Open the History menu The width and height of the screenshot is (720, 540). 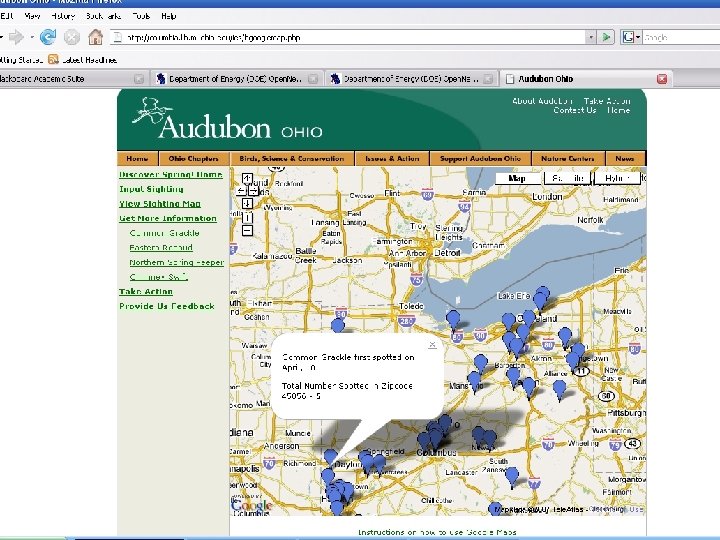pos(63,16)
